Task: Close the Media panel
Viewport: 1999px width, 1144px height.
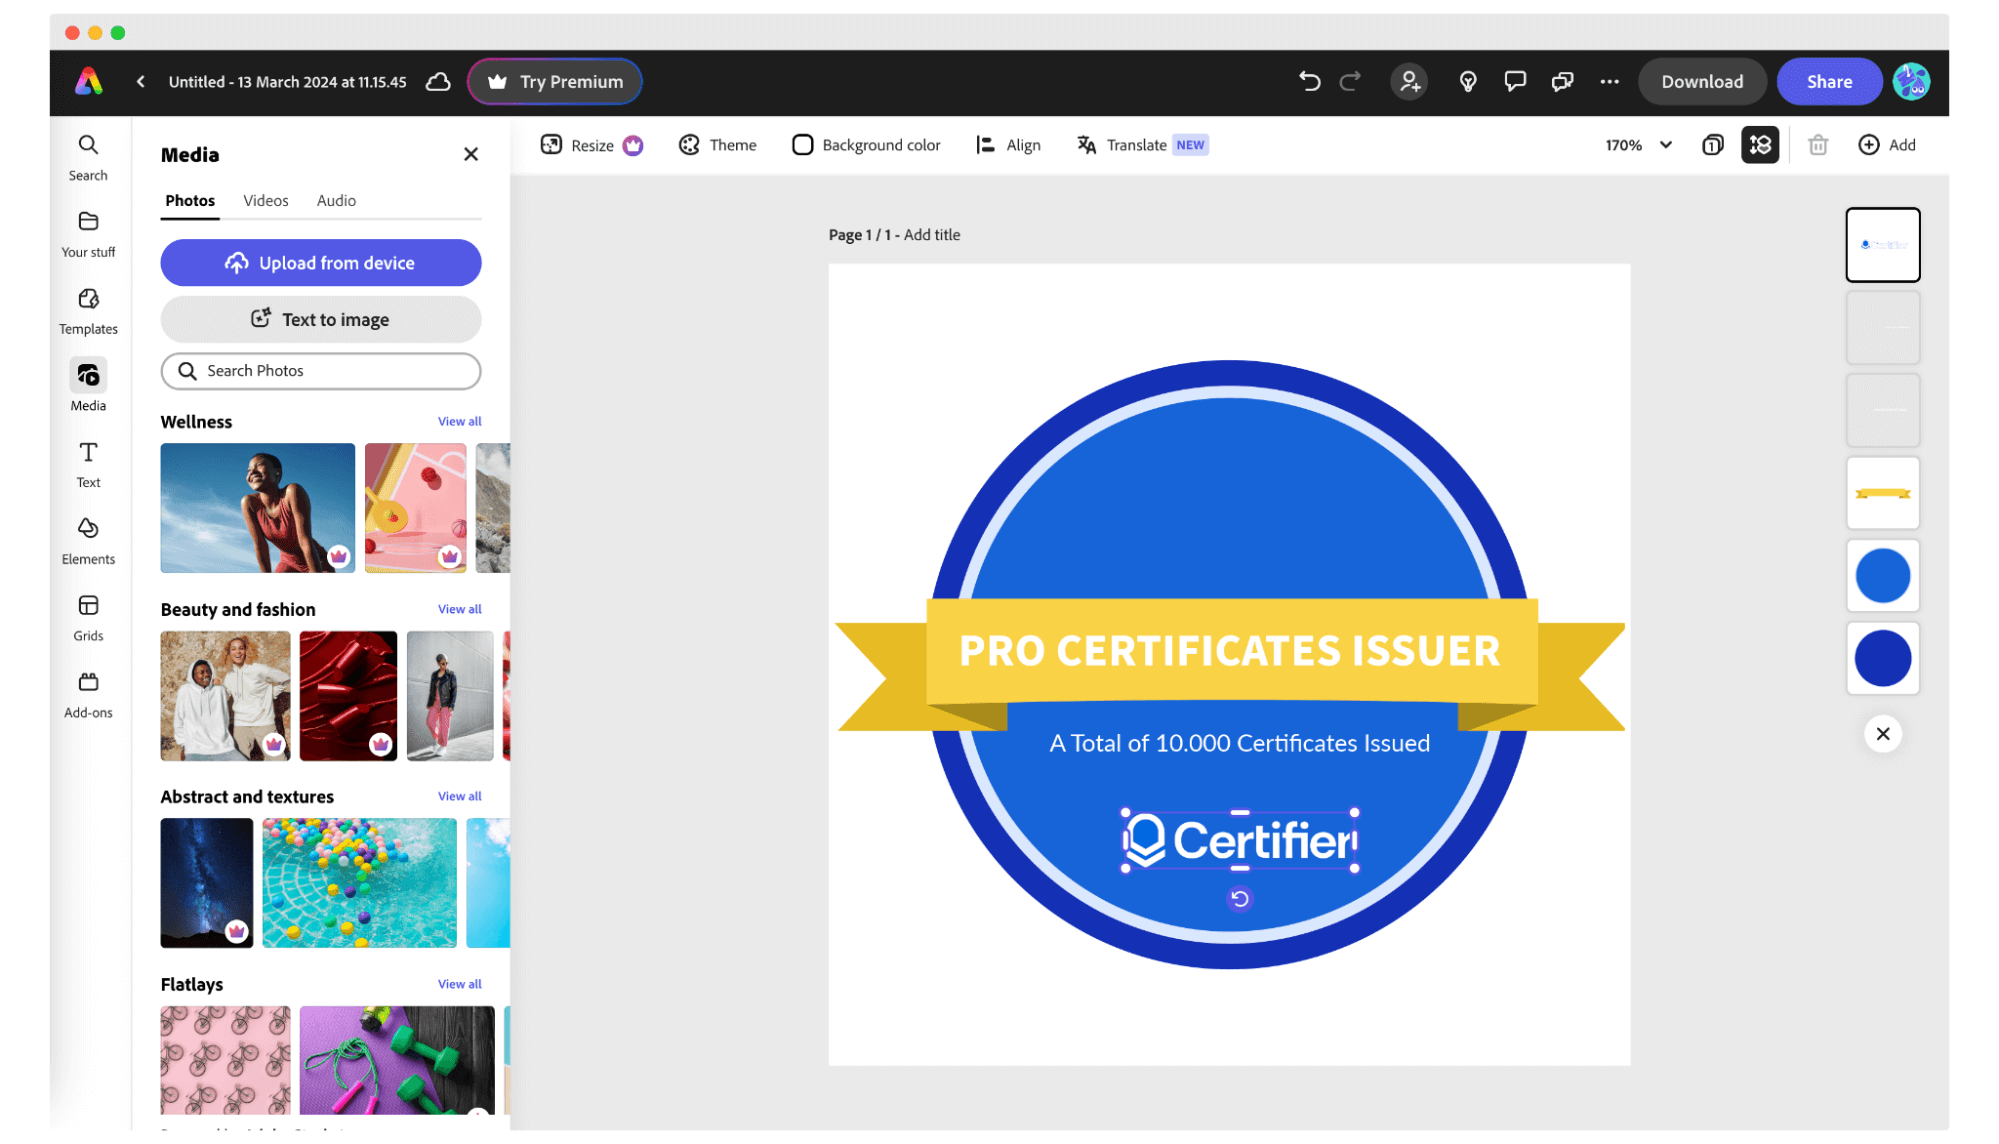Action: coord(471,154)
